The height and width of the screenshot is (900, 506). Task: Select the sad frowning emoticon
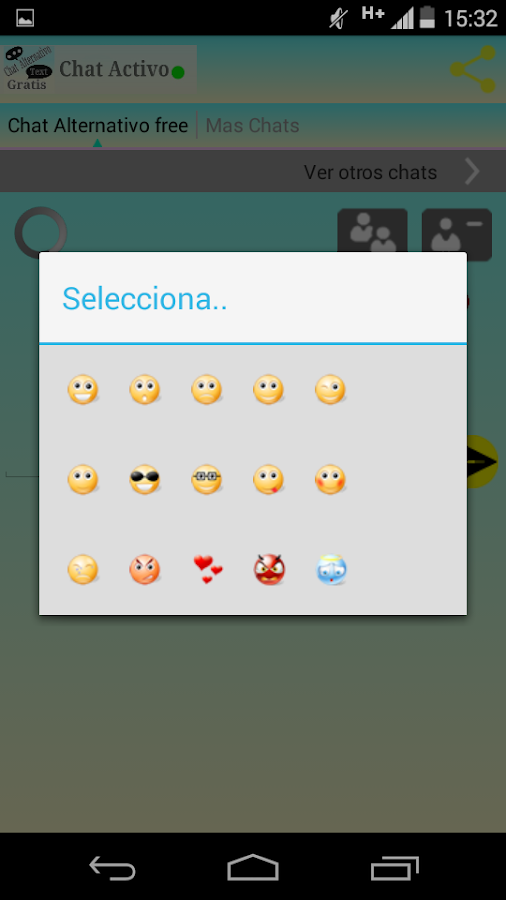point(207,390)
